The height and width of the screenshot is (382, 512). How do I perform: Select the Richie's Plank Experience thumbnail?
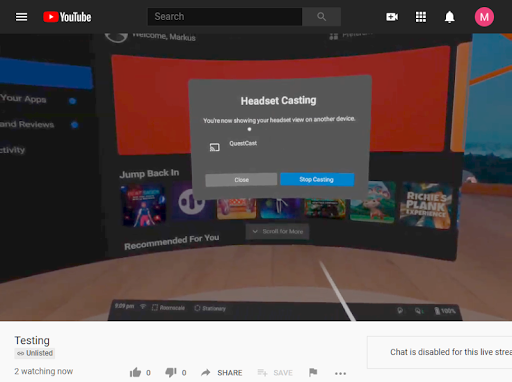pyautogui.click(x=426, y=205)
